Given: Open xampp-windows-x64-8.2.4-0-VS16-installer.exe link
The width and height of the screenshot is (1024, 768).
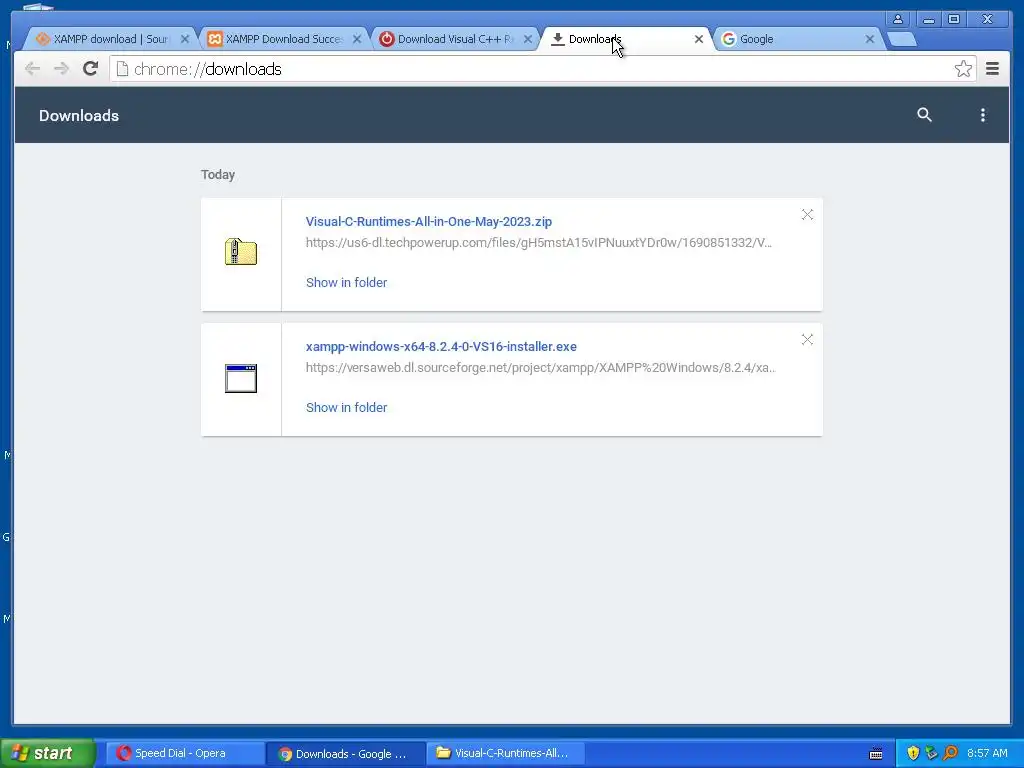Looking at the screenshot, I should 441,346.
